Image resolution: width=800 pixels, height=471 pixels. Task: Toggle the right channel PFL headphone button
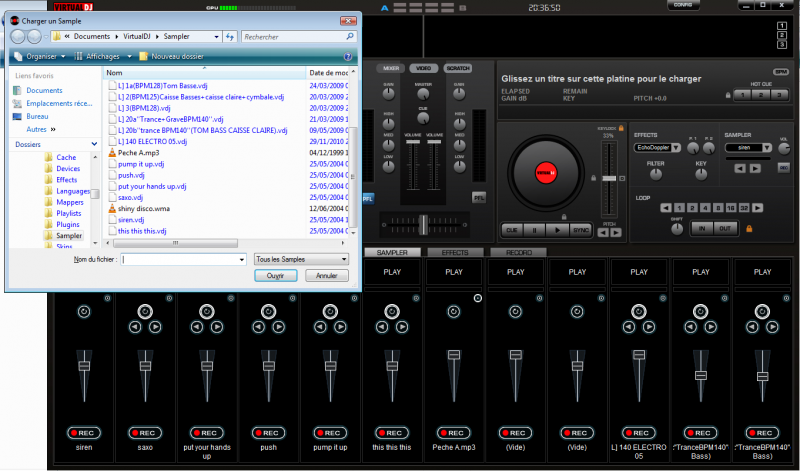pyautogui.click(x=479, y=197)
